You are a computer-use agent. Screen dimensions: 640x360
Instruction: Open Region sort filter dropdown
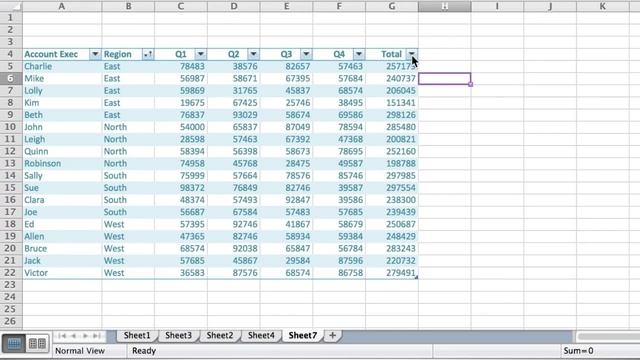(148, 54)
